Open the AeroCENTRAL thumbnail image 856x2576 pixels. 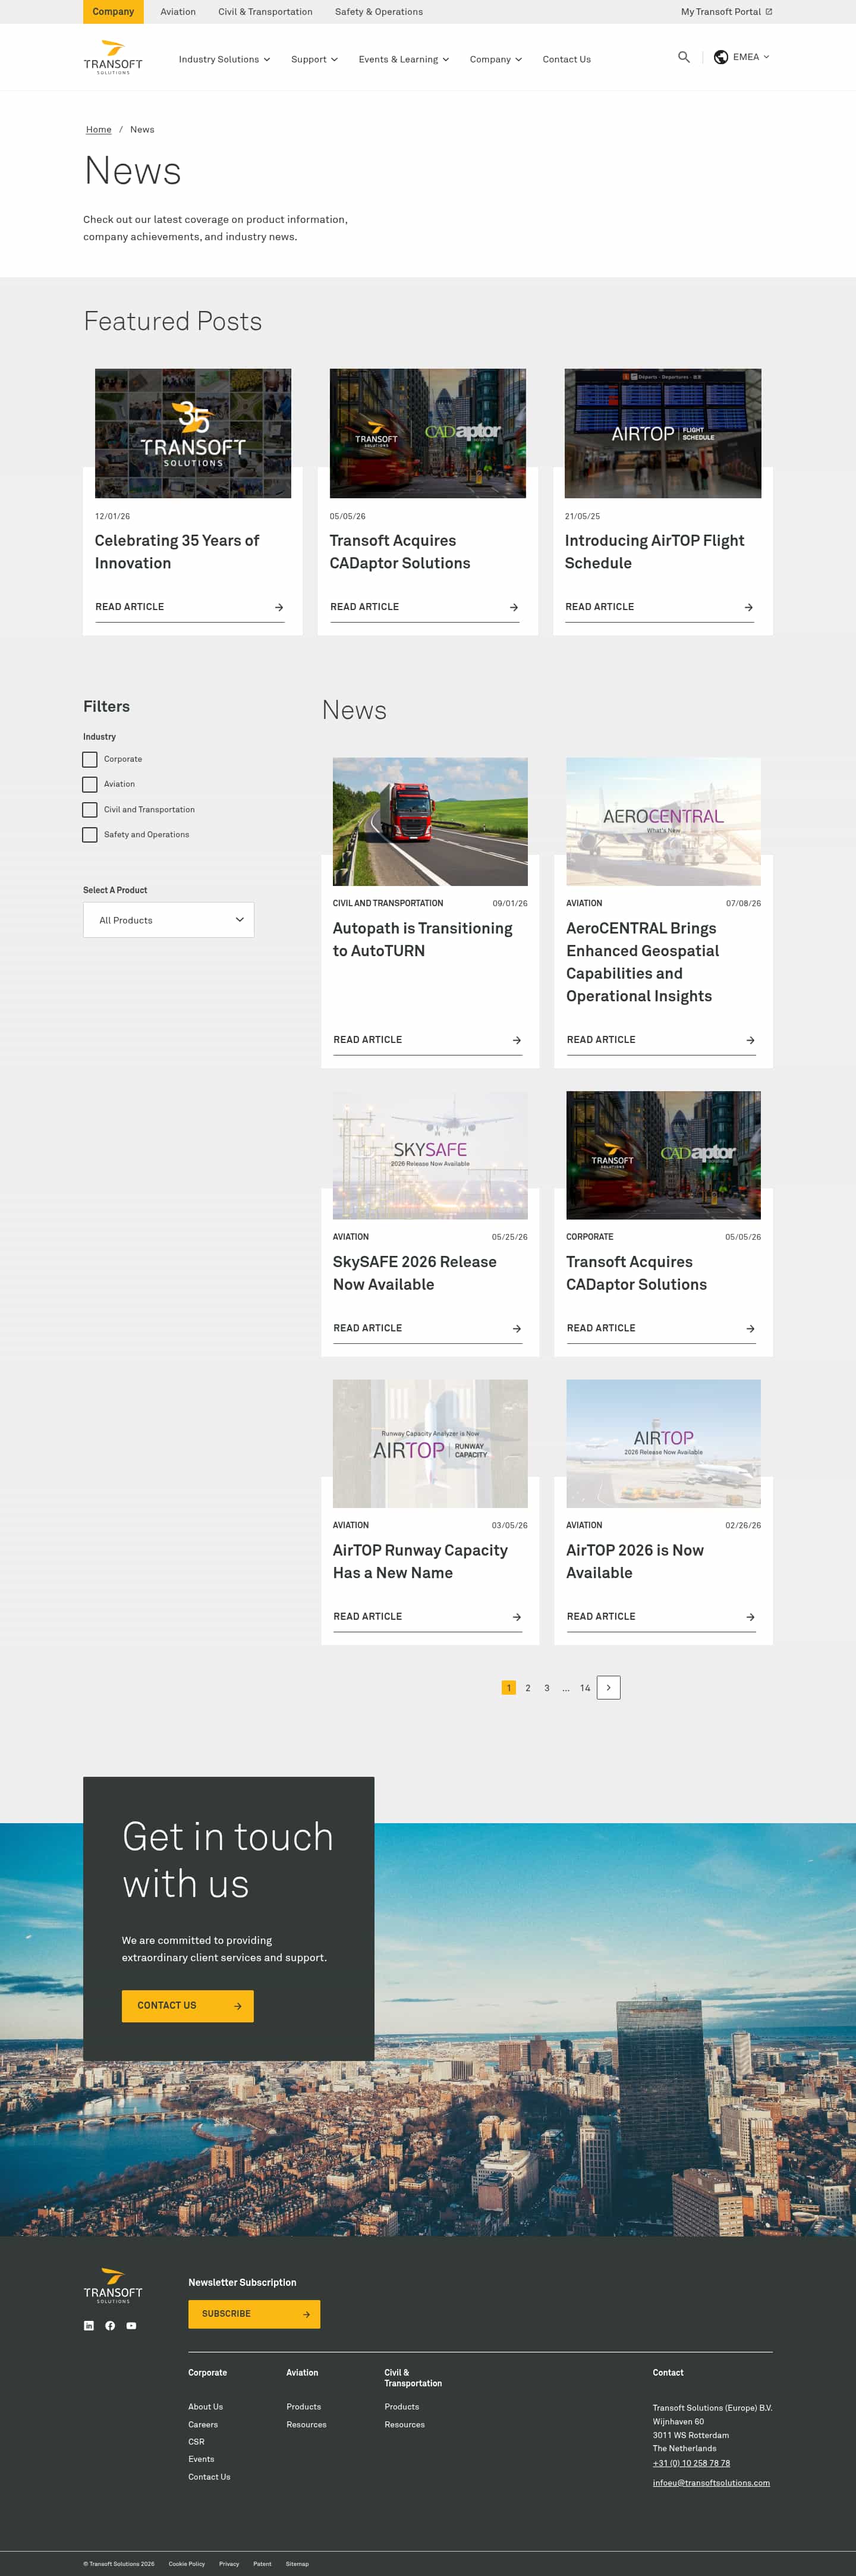click(663, 821)
